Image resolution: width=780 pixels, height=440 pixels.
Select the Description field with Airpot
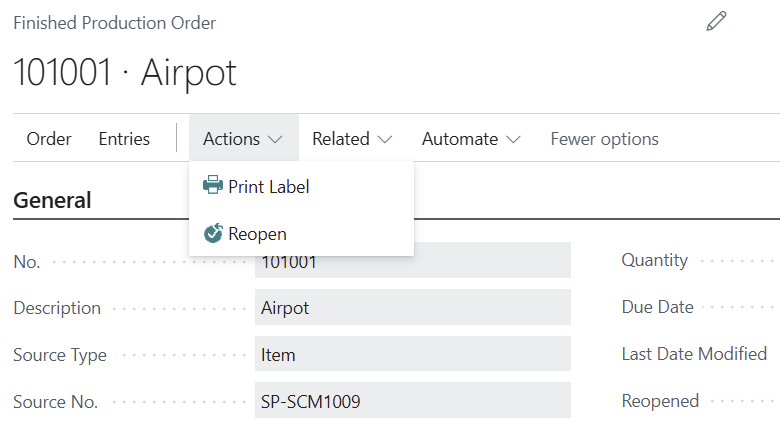click(x=412, y=308)
